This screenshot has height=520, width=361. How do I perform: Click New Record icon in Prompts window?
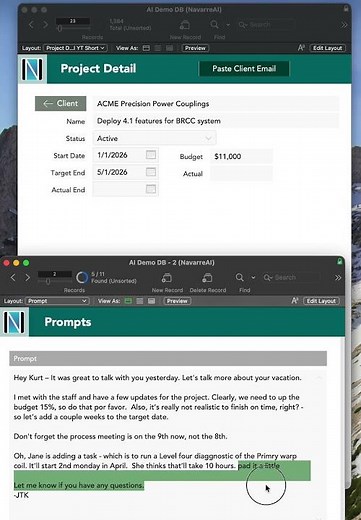click(x=167, y=278)
